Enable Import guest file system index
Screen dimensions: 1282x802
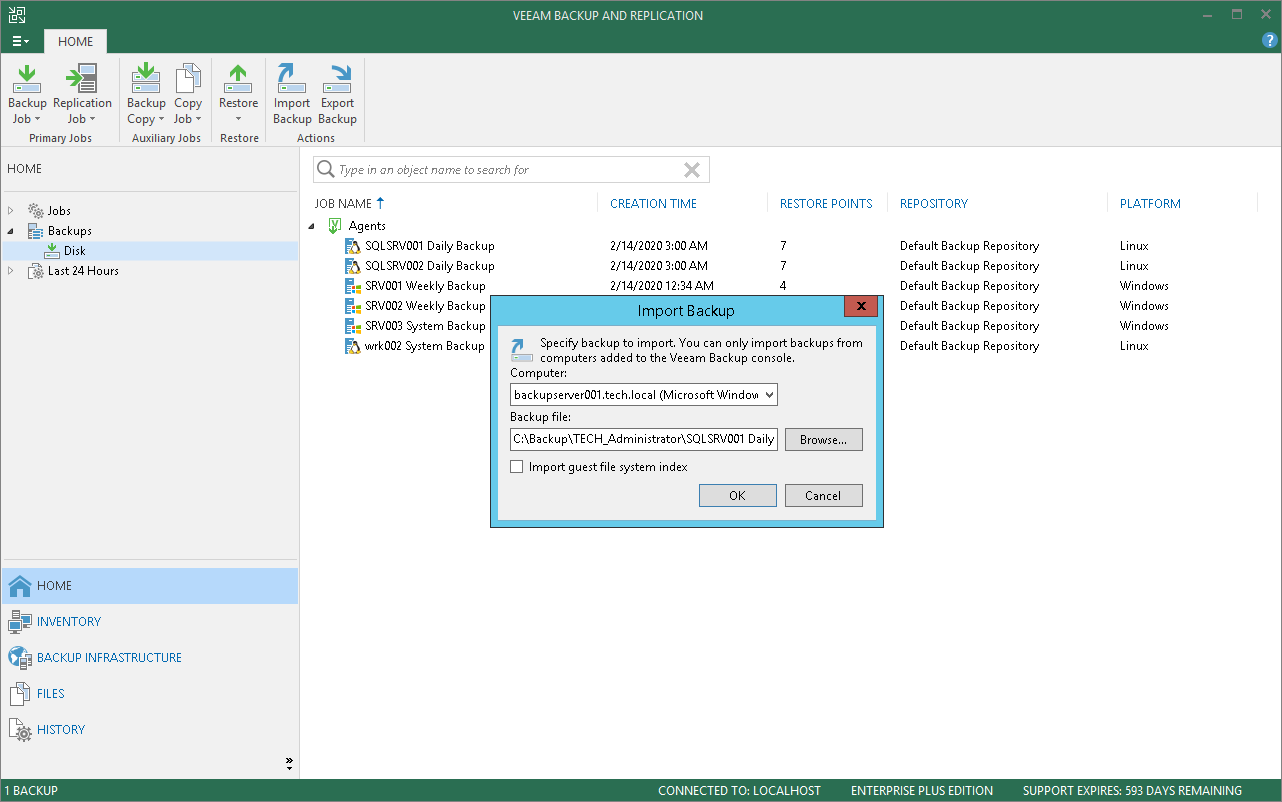click(517, 467)
